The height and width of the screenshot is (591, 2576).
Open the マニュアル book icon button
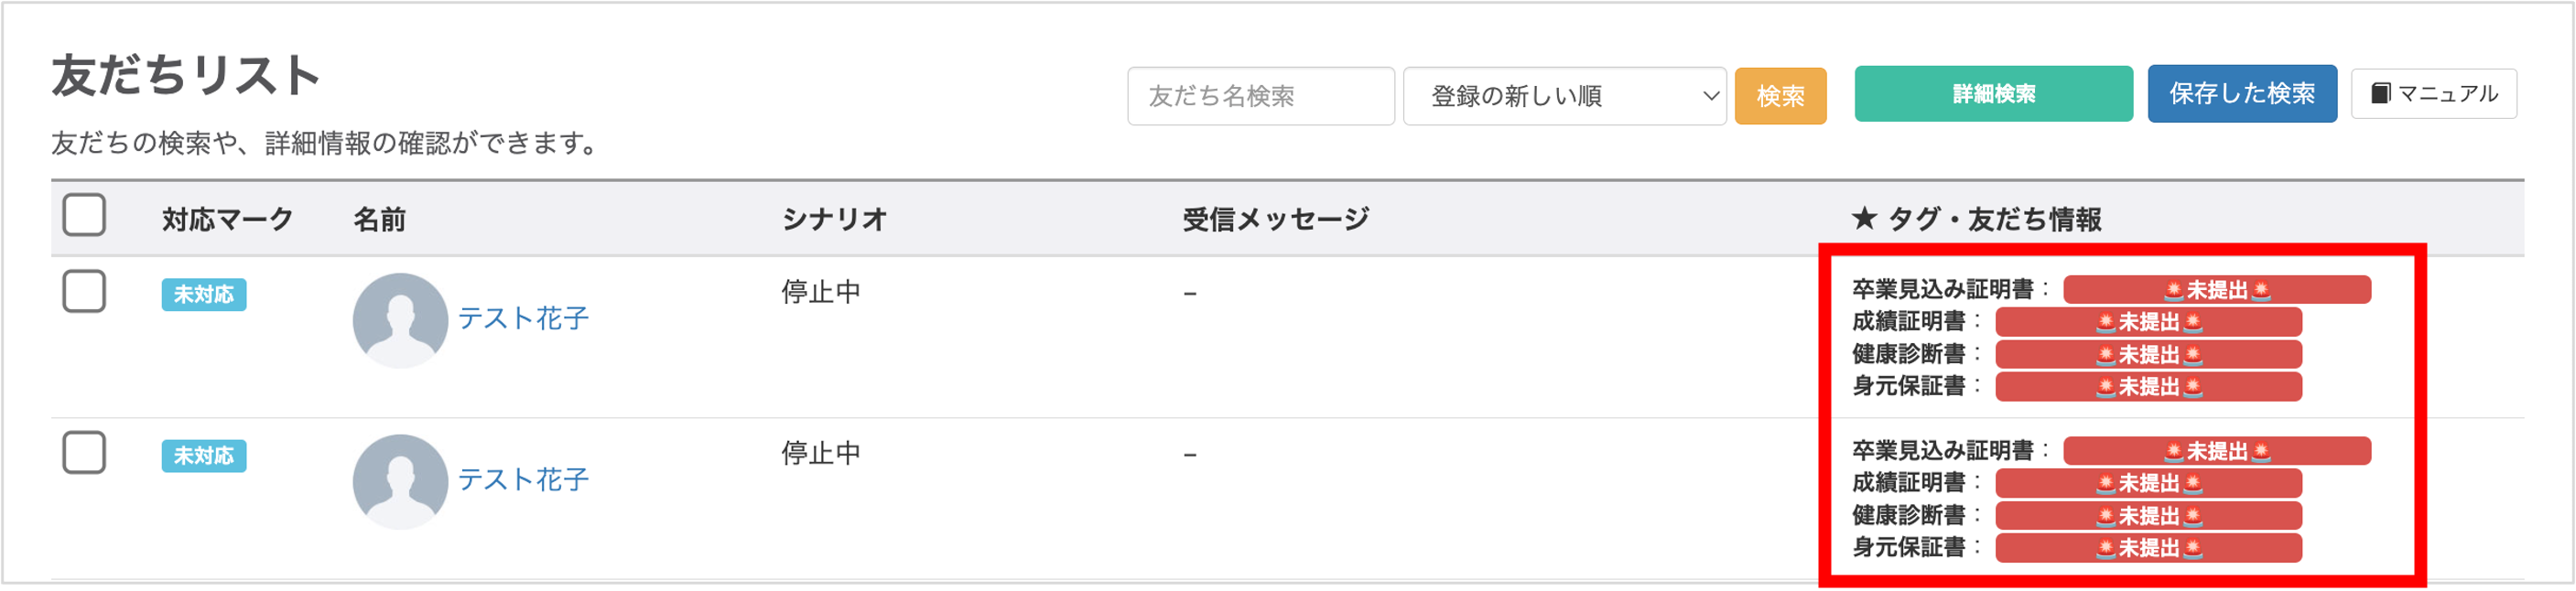click(2433, 94)
